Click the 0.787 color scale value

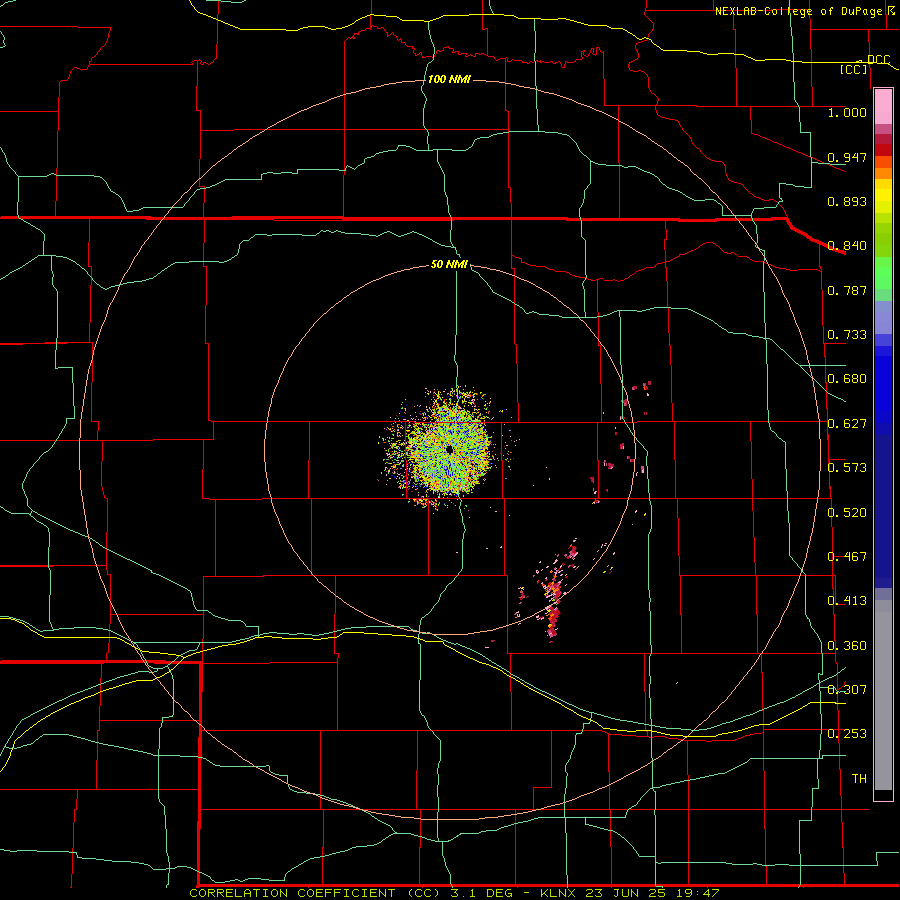click(x=847, y=290)
